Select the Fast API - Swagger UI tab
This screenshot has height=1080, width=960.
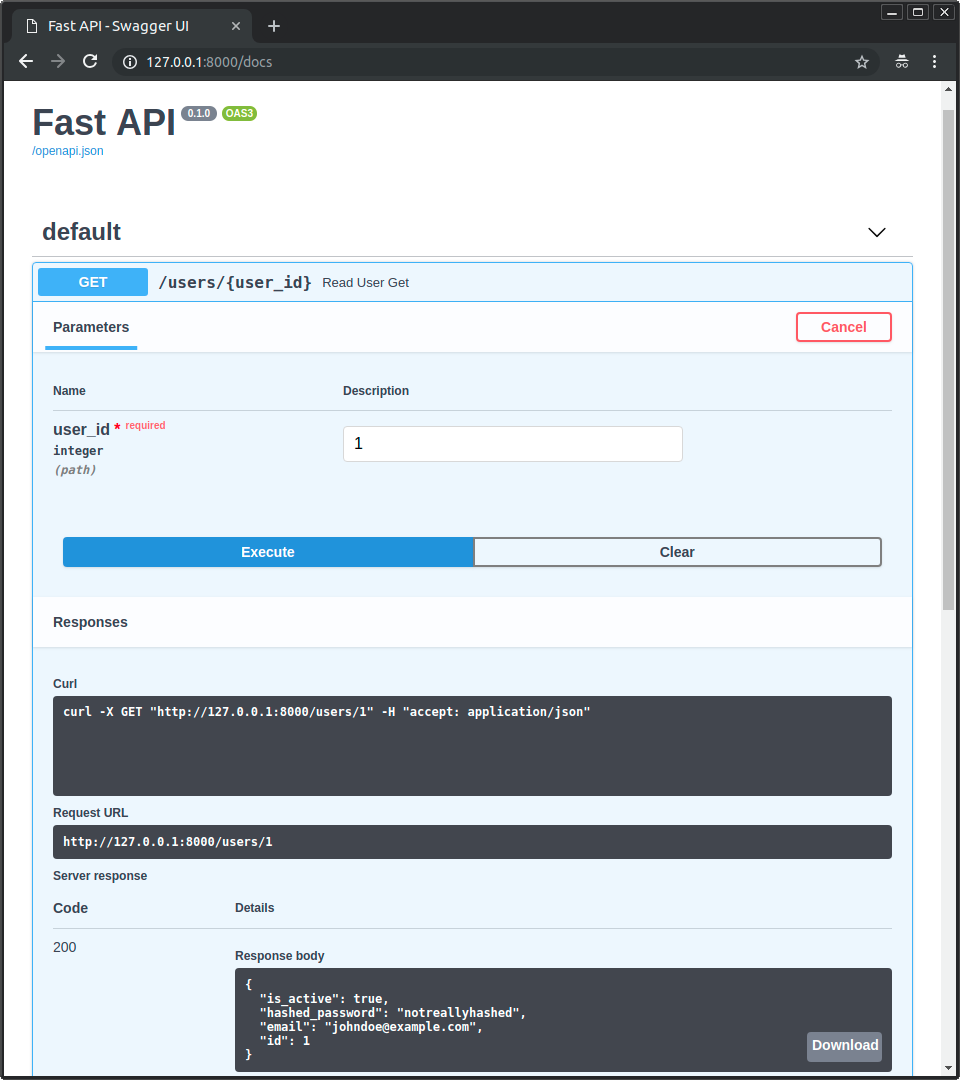pos(118,26)
